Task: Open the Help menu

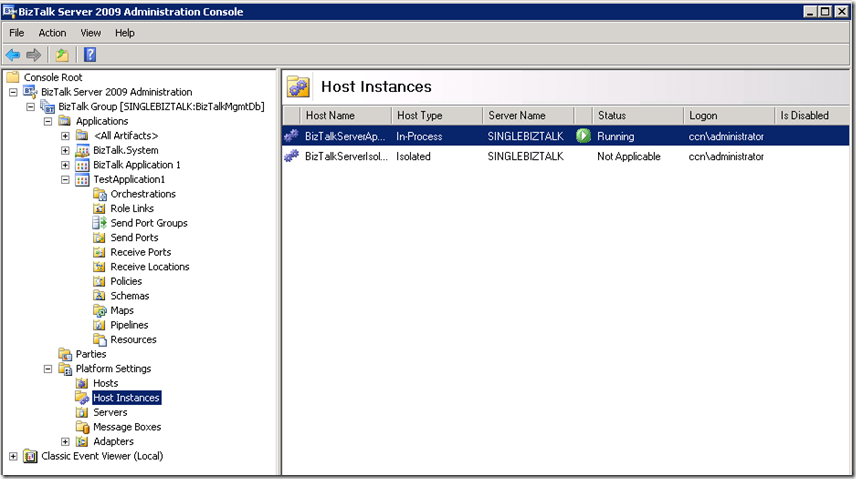Action: pos(125,33)
